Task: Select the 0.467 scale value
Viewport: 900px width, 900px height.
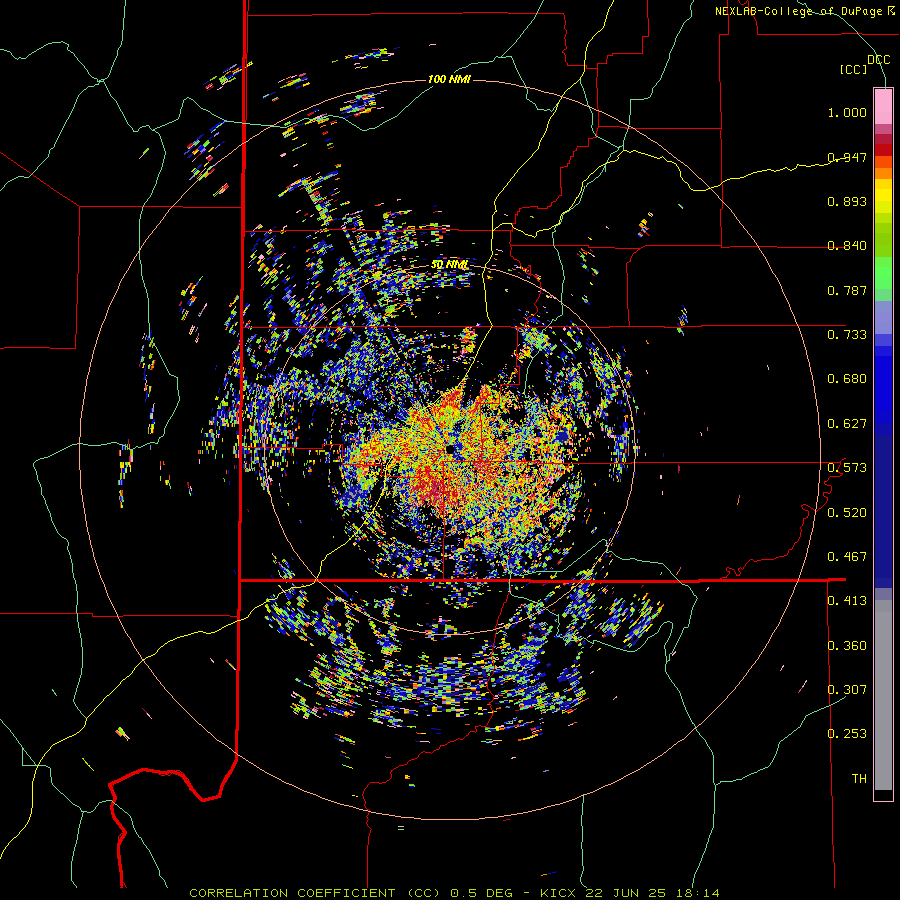Action: (847, 557)
